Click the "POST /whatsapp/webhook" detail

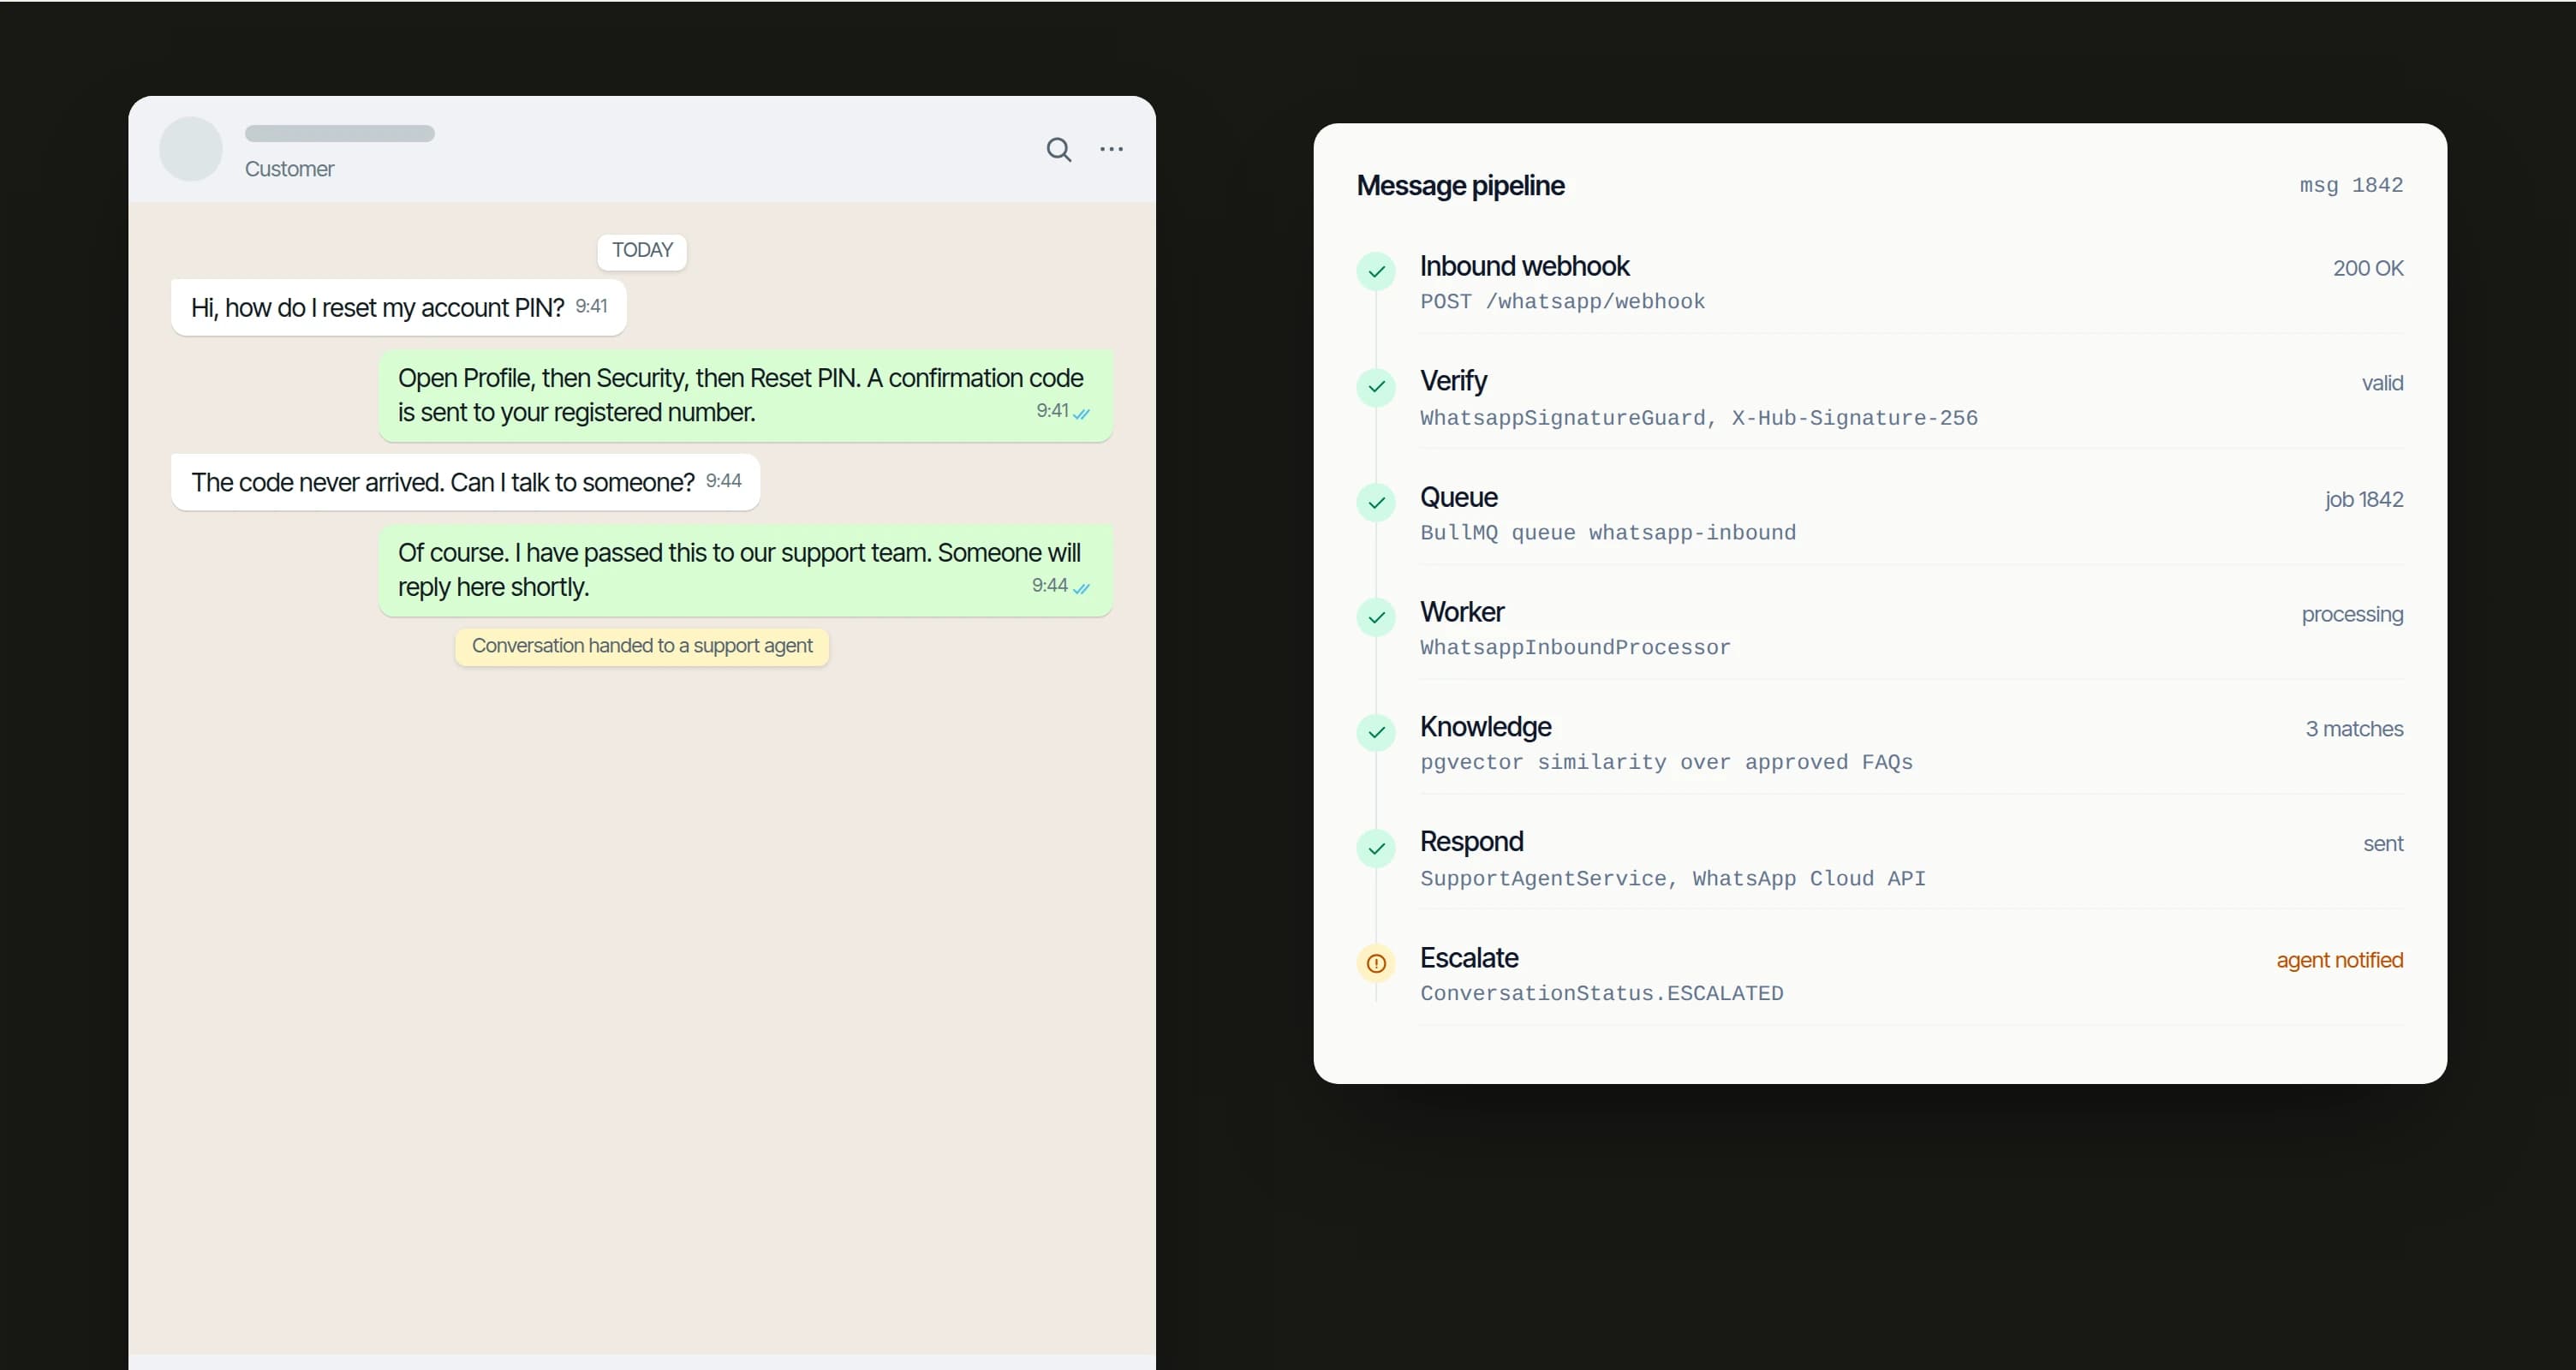pyautogui.click(x=1562, y=301)
